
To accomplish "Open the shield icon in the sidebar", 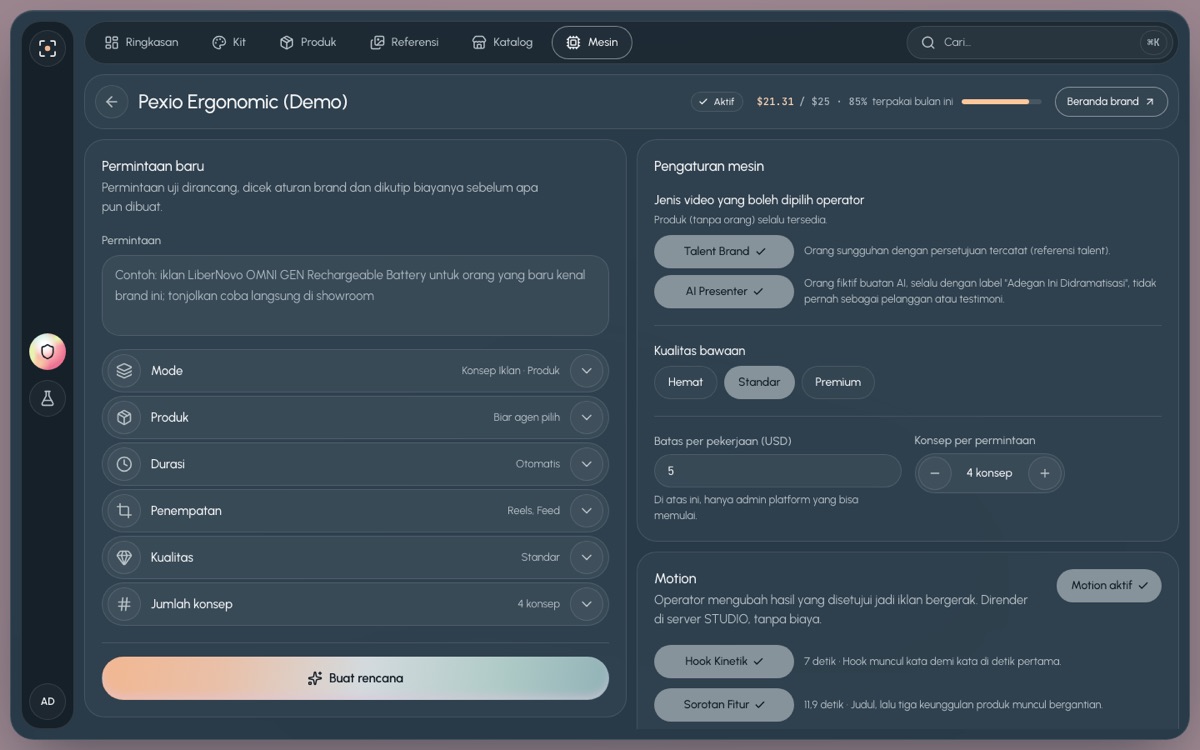I will coord(47,352).
